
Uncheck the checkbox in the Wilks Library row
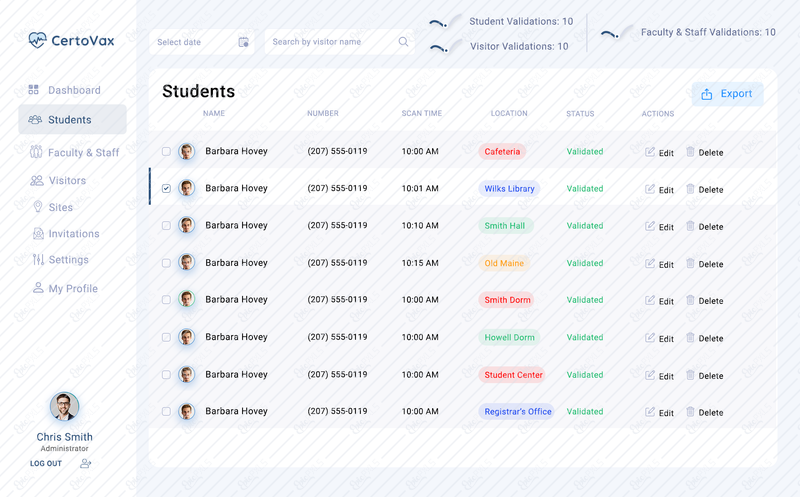tap(166, 188)
